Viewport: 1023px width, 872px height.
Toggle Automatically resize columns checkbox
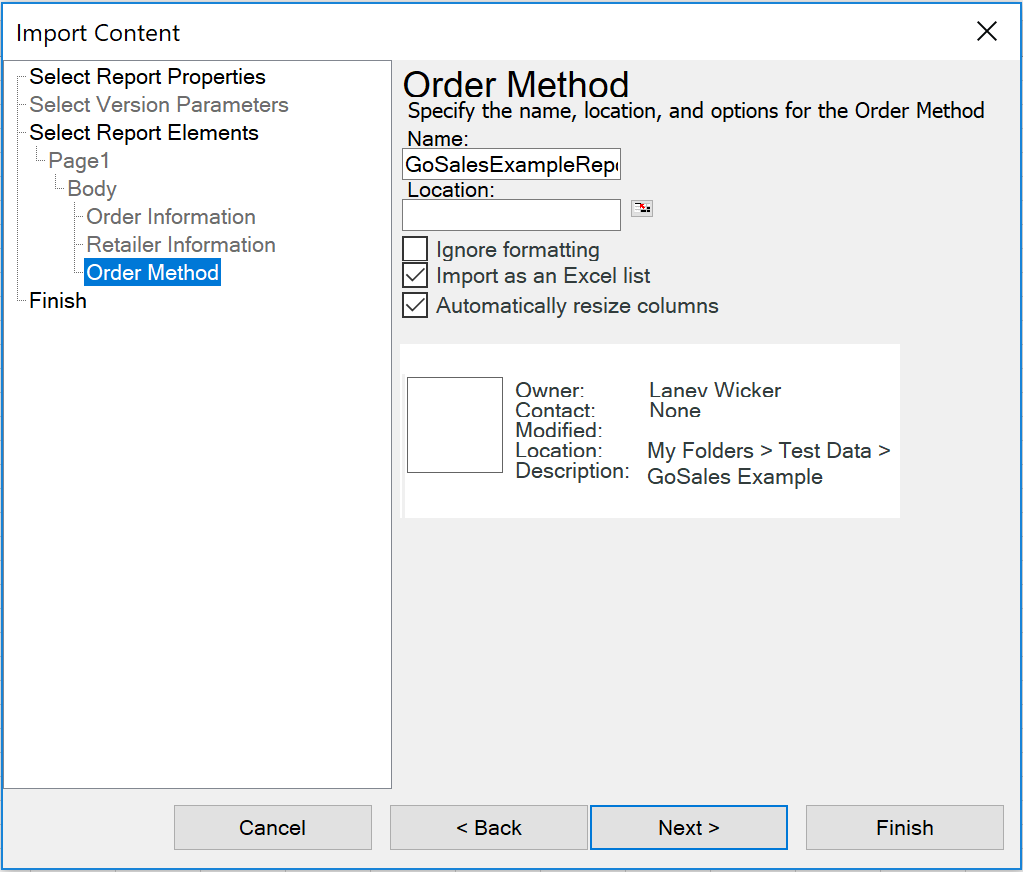tap(415, 305)
